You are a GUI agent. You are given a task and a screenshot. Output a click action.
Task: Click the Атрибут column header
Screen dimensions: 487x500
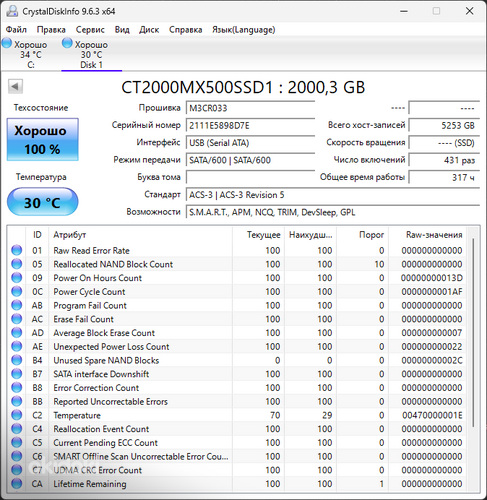[x=140, y=235]
